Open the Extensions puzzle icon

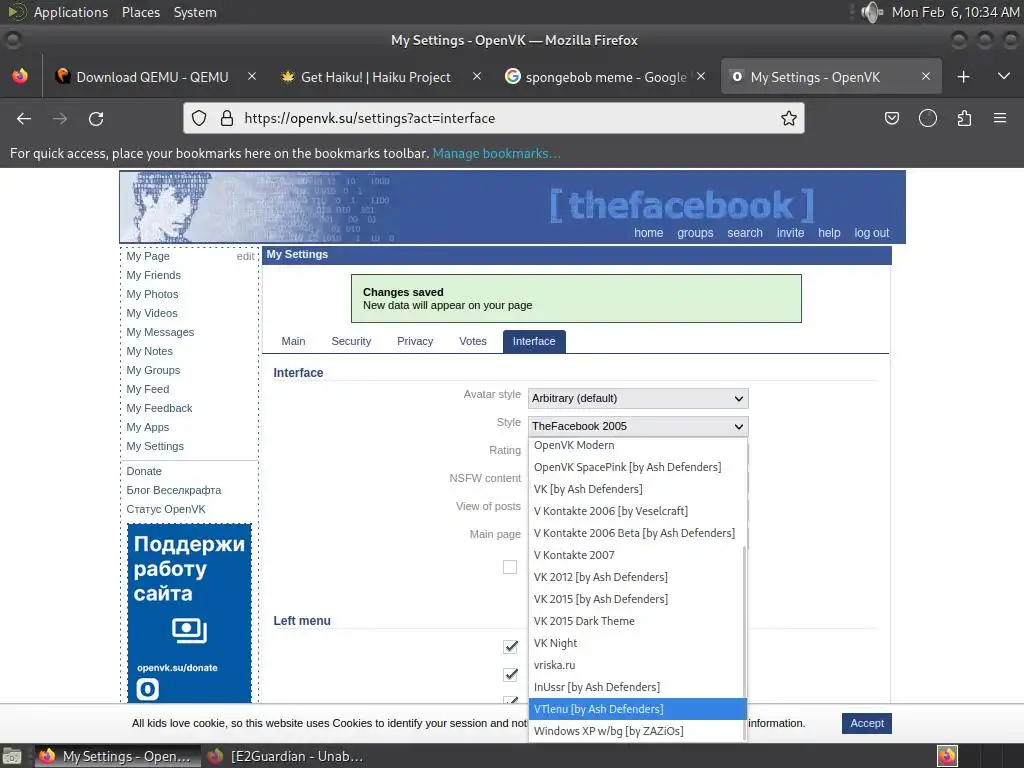click(964, 118)
